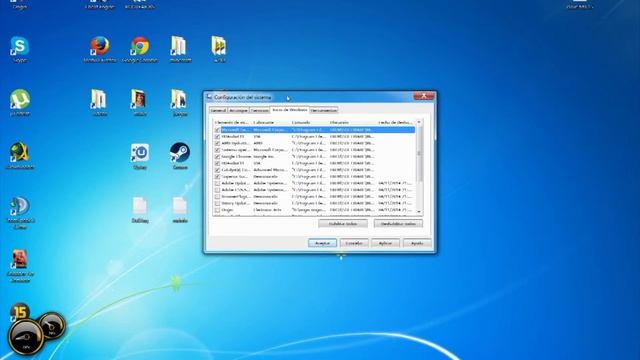Click the large CPU gauge gadget
Viewport: 640px width, 360px height.
[26, 337]
